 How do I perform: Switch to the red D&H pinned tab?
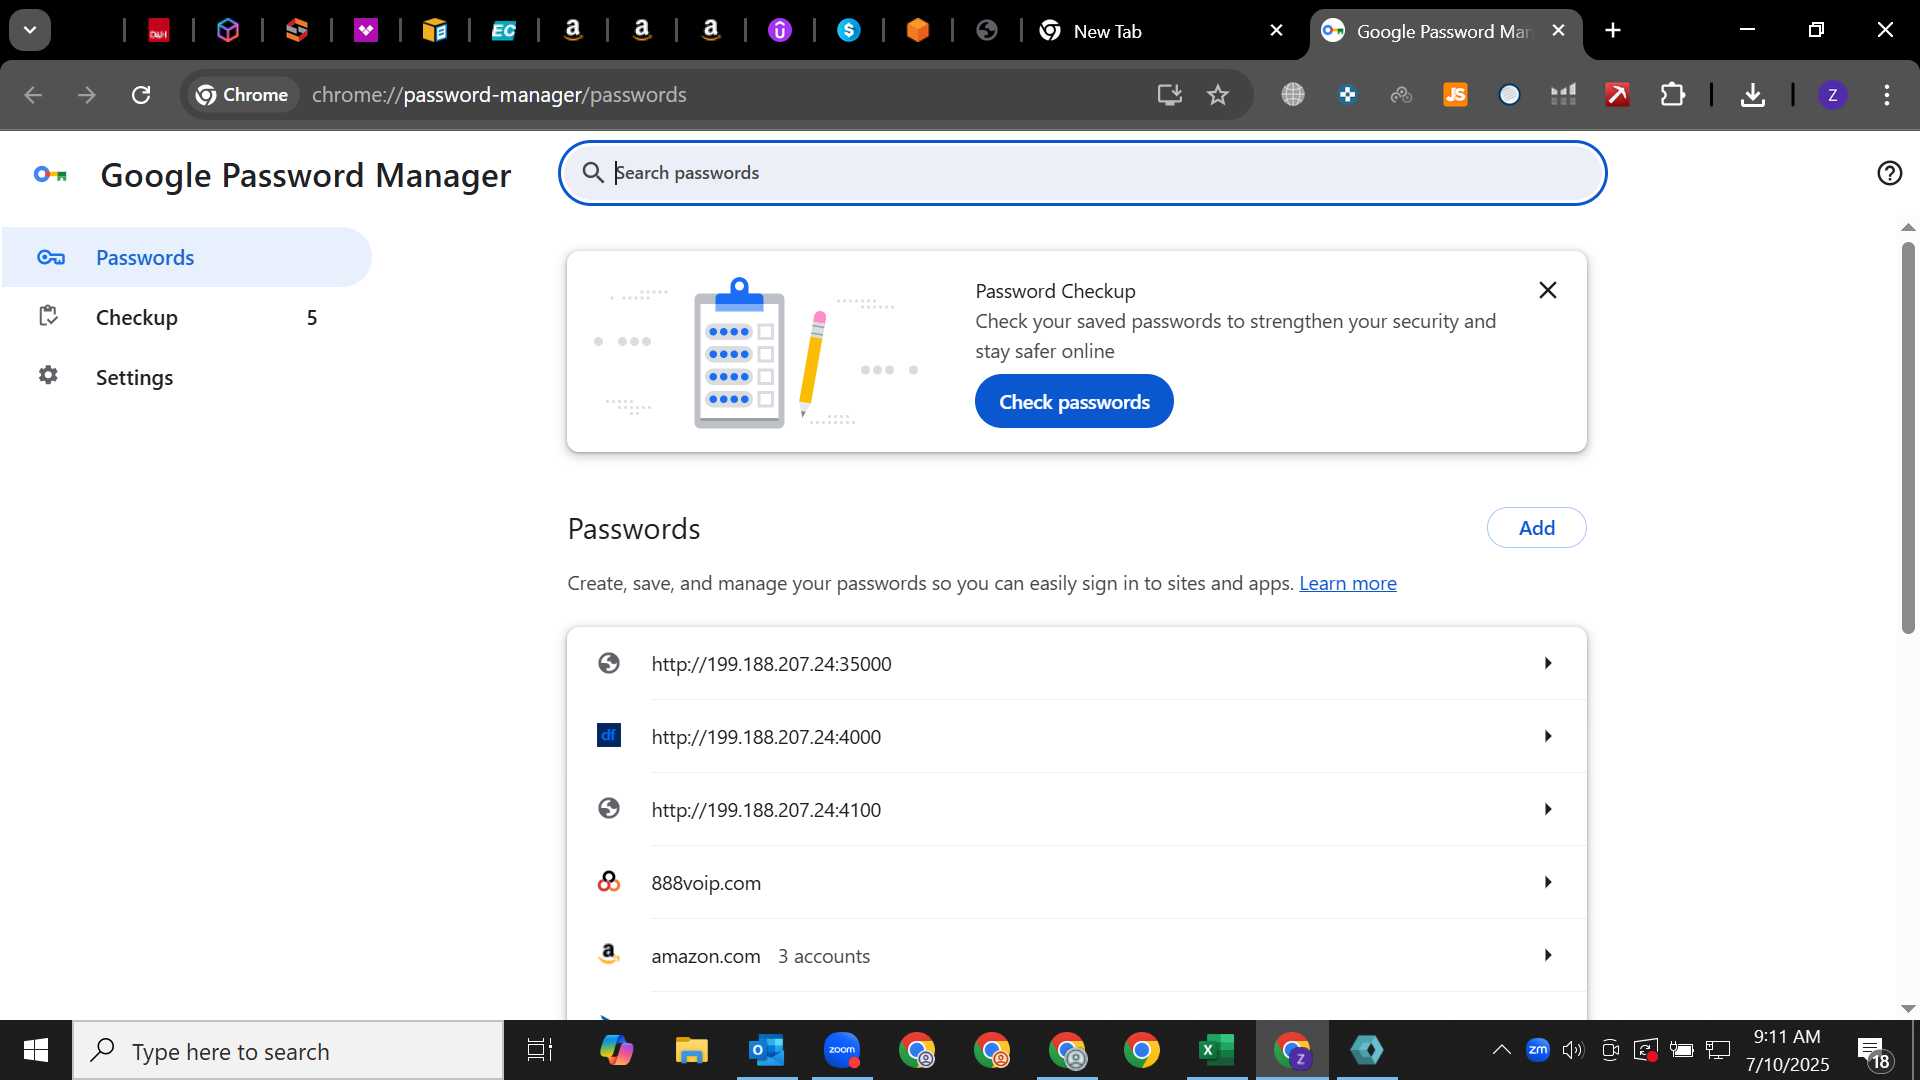[x=159, y=31]
